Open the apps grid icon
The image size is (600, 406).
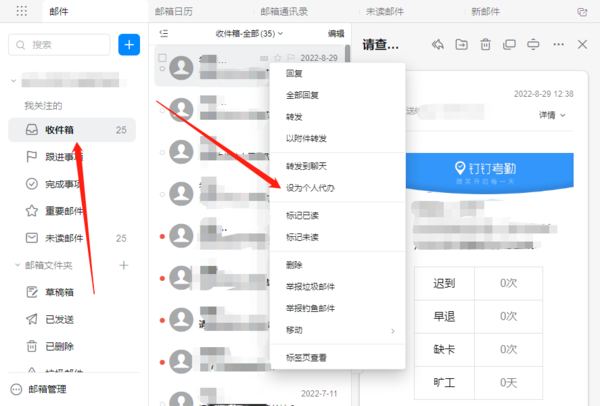pyautogui.click(x=22, y=11)
